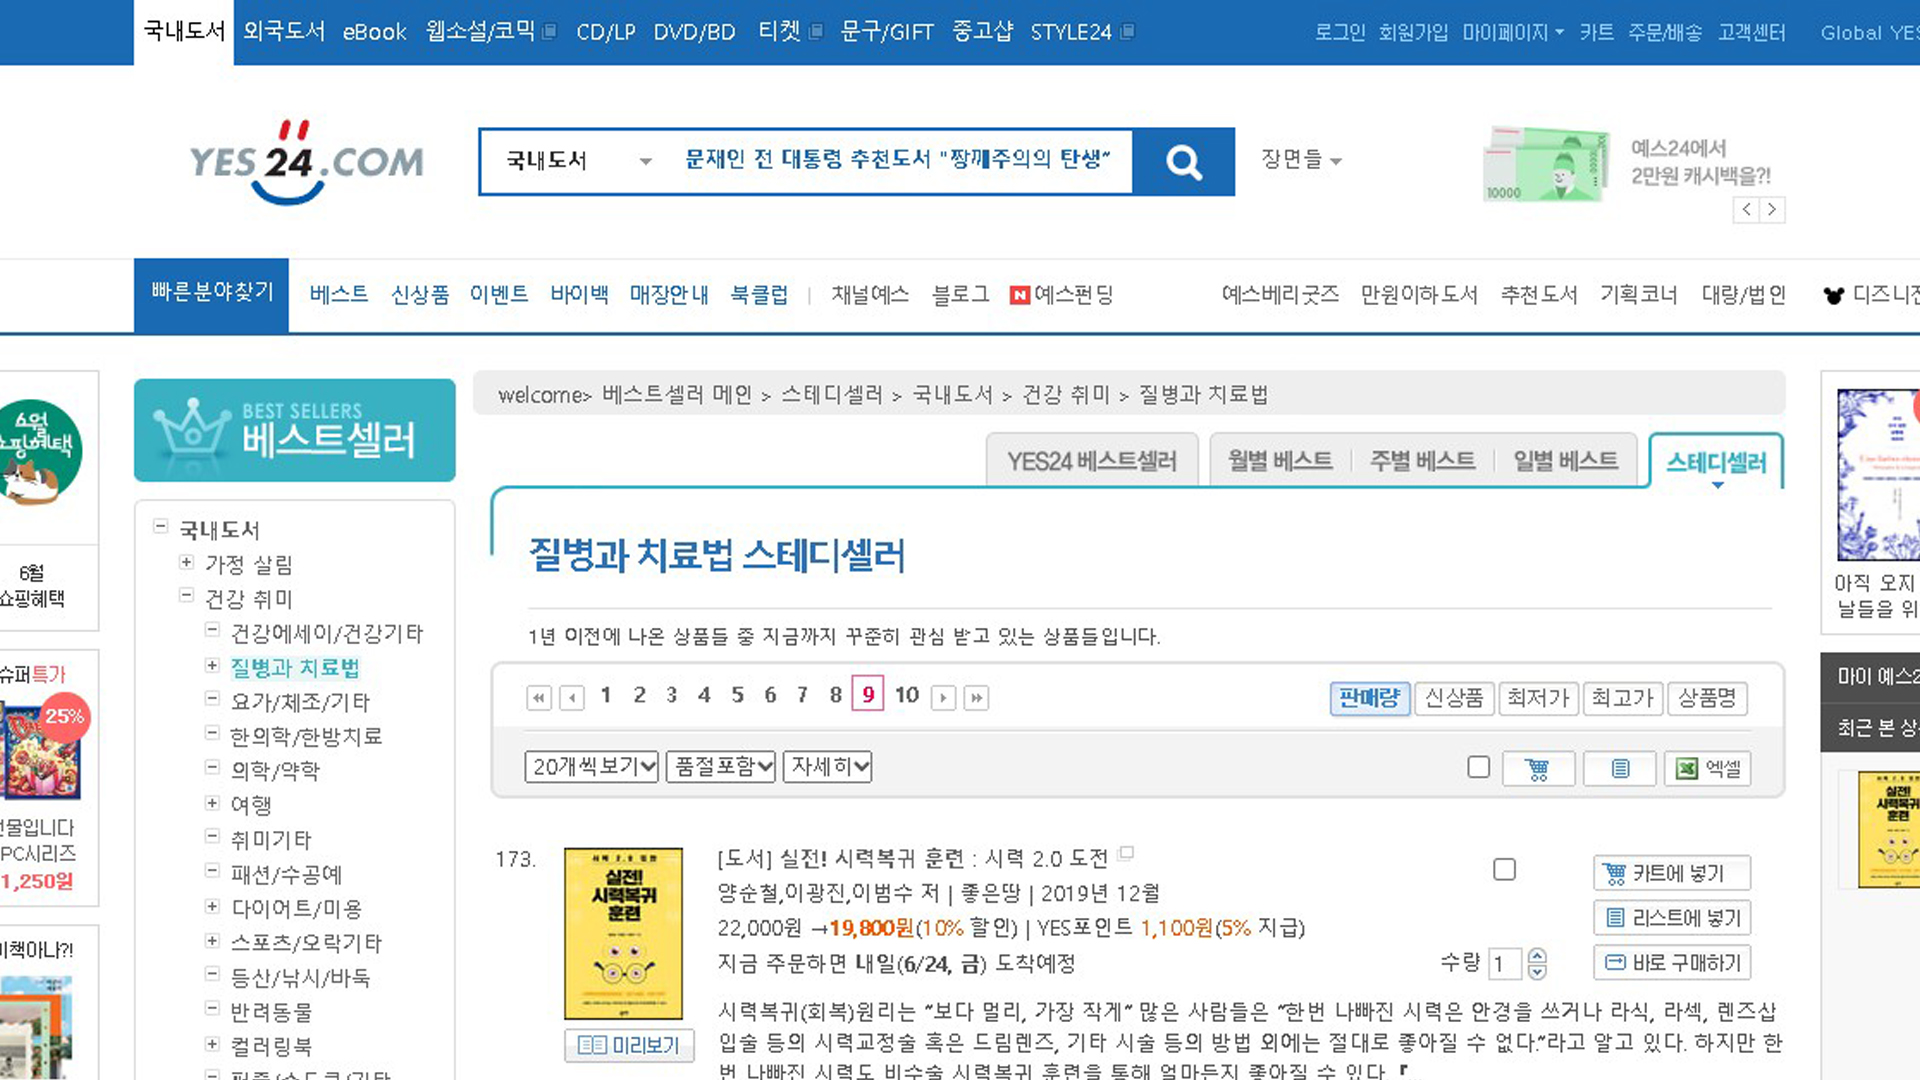Increase quantity with stepper up arrow
Image resolution: width=1920 pixels, height=1080 pixels.
pos(1538,956)
